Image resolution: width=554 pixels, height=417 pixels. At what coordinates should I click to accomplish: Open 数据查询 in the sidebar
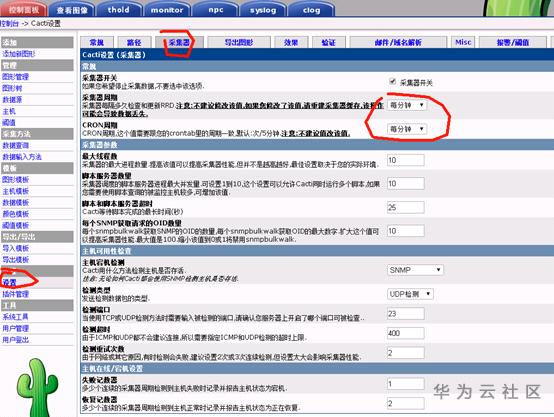click(x=16, y=145)
